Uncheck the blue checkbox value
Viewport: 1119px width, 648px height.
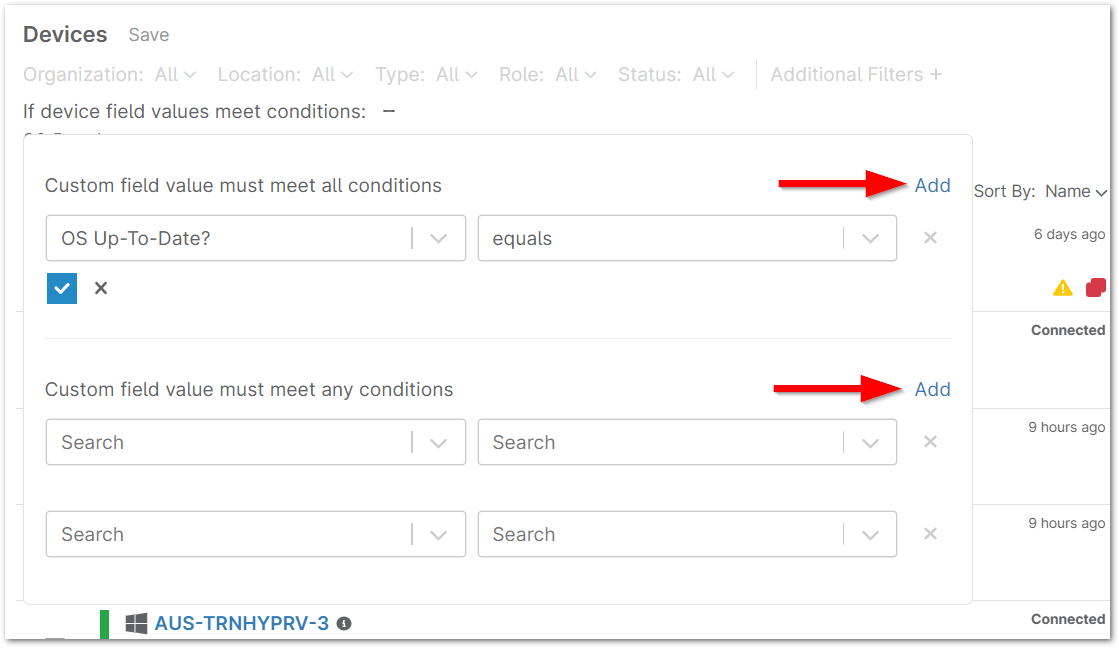tap(61, 287)
